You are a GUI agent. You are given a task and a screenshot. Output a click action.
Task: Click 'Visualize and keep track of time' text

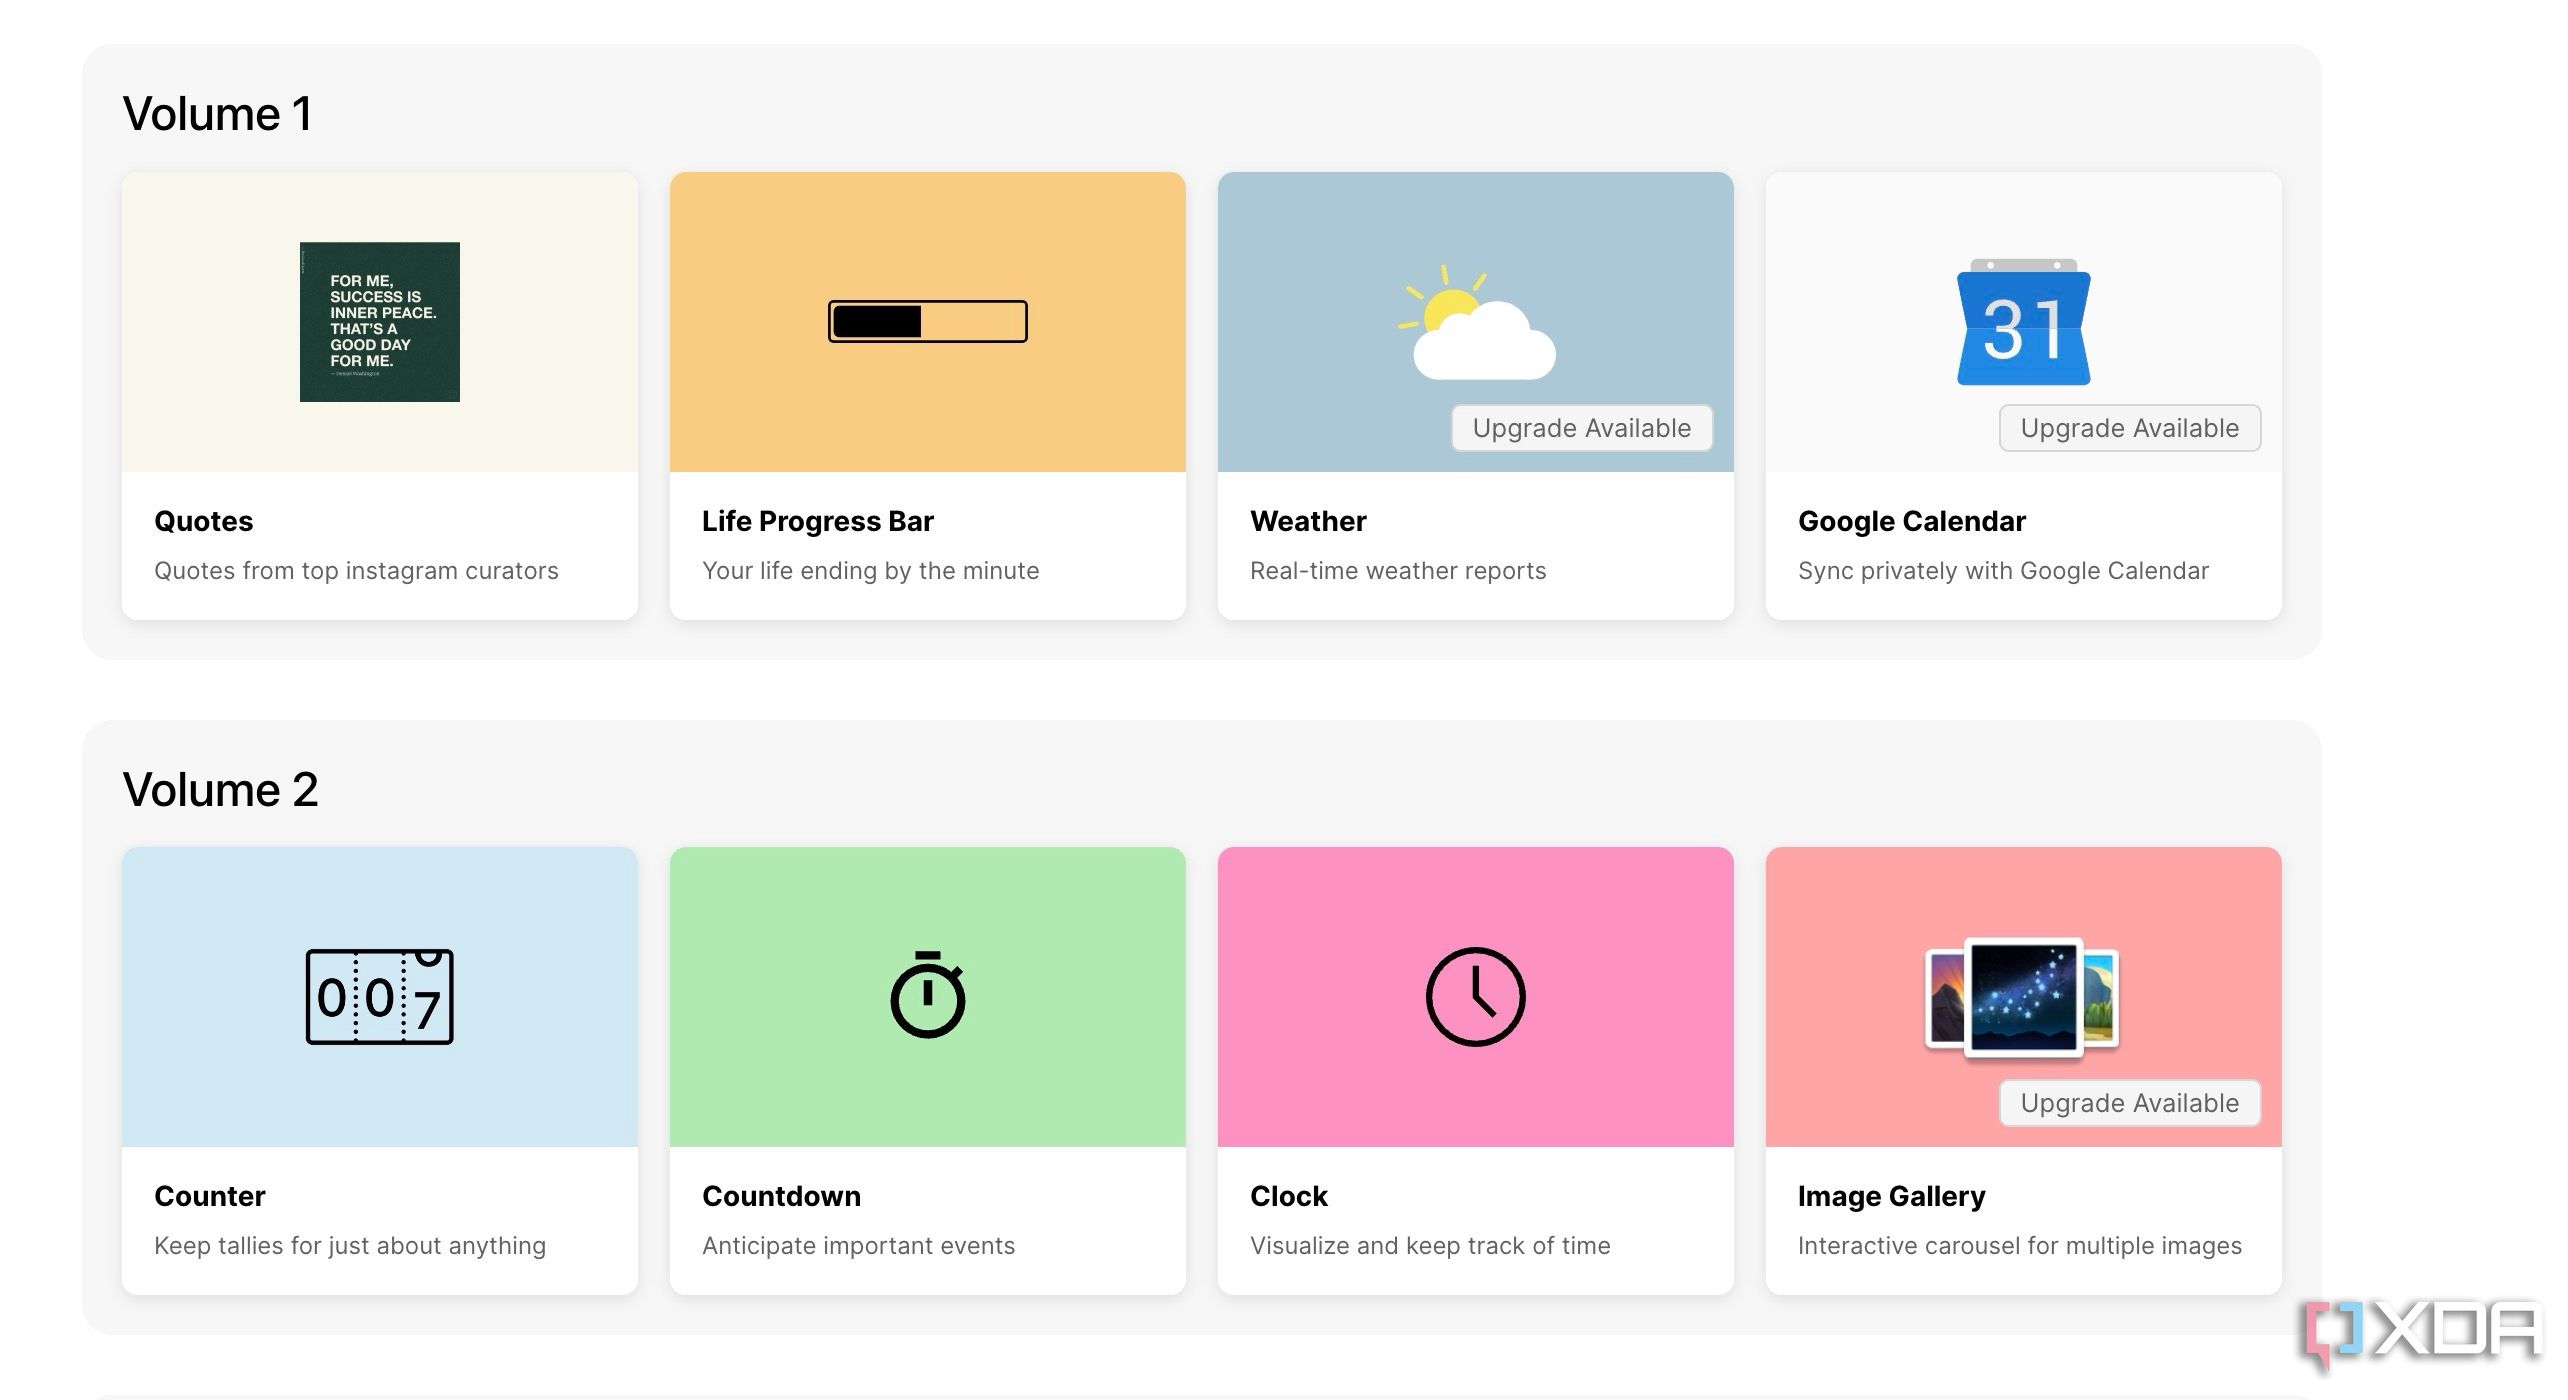tap(1430, 1246)
